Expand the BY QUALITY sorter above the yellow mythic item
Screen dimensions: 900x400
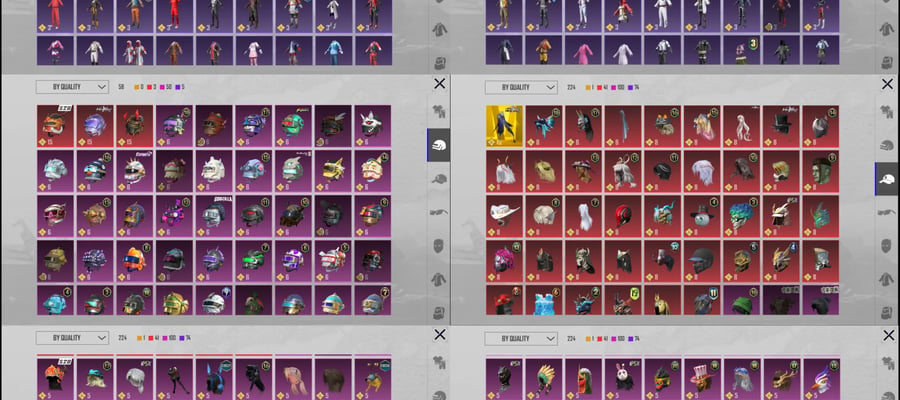pos(521,87)
